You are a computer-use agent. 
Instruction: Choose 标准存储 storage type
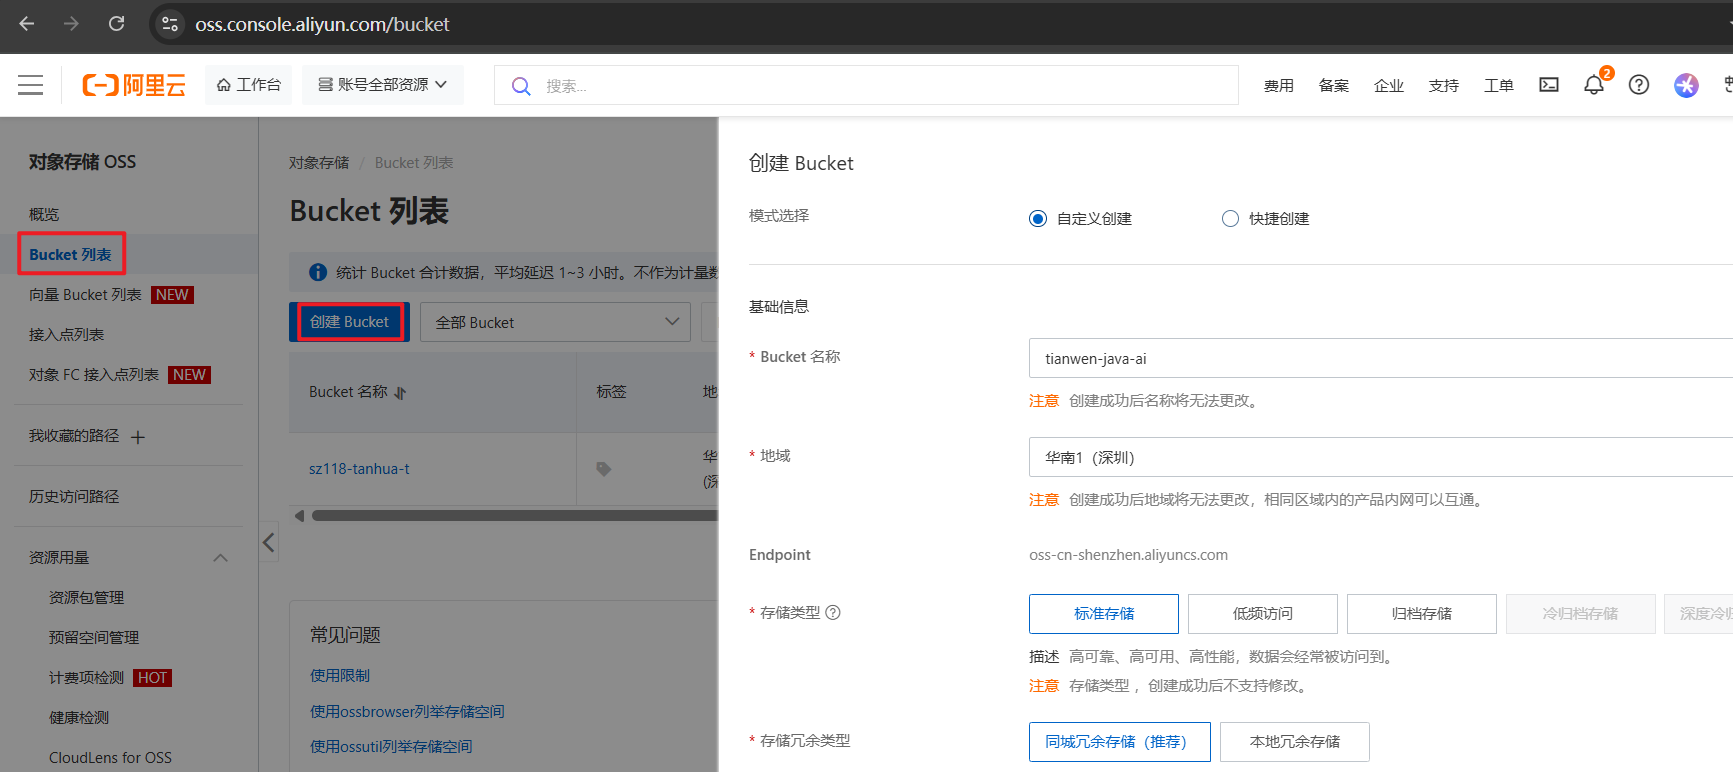(x=1104, y=614)
